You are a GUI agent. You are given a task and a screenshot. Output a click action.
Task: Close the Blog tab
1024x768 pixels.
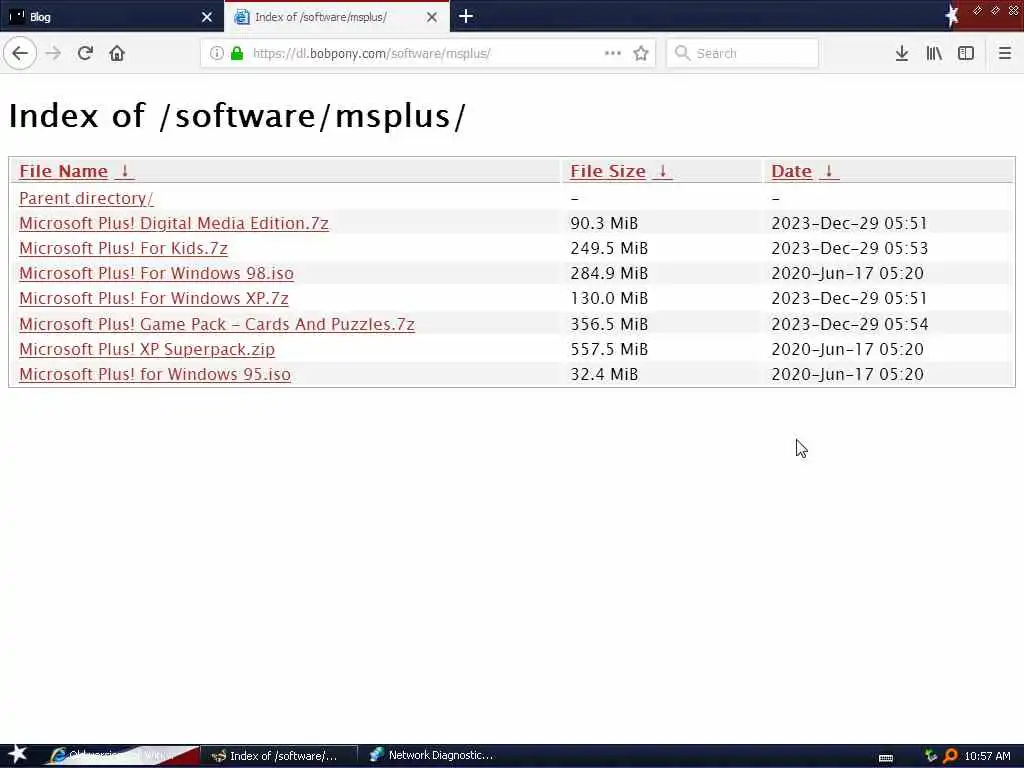coord(206,17)
